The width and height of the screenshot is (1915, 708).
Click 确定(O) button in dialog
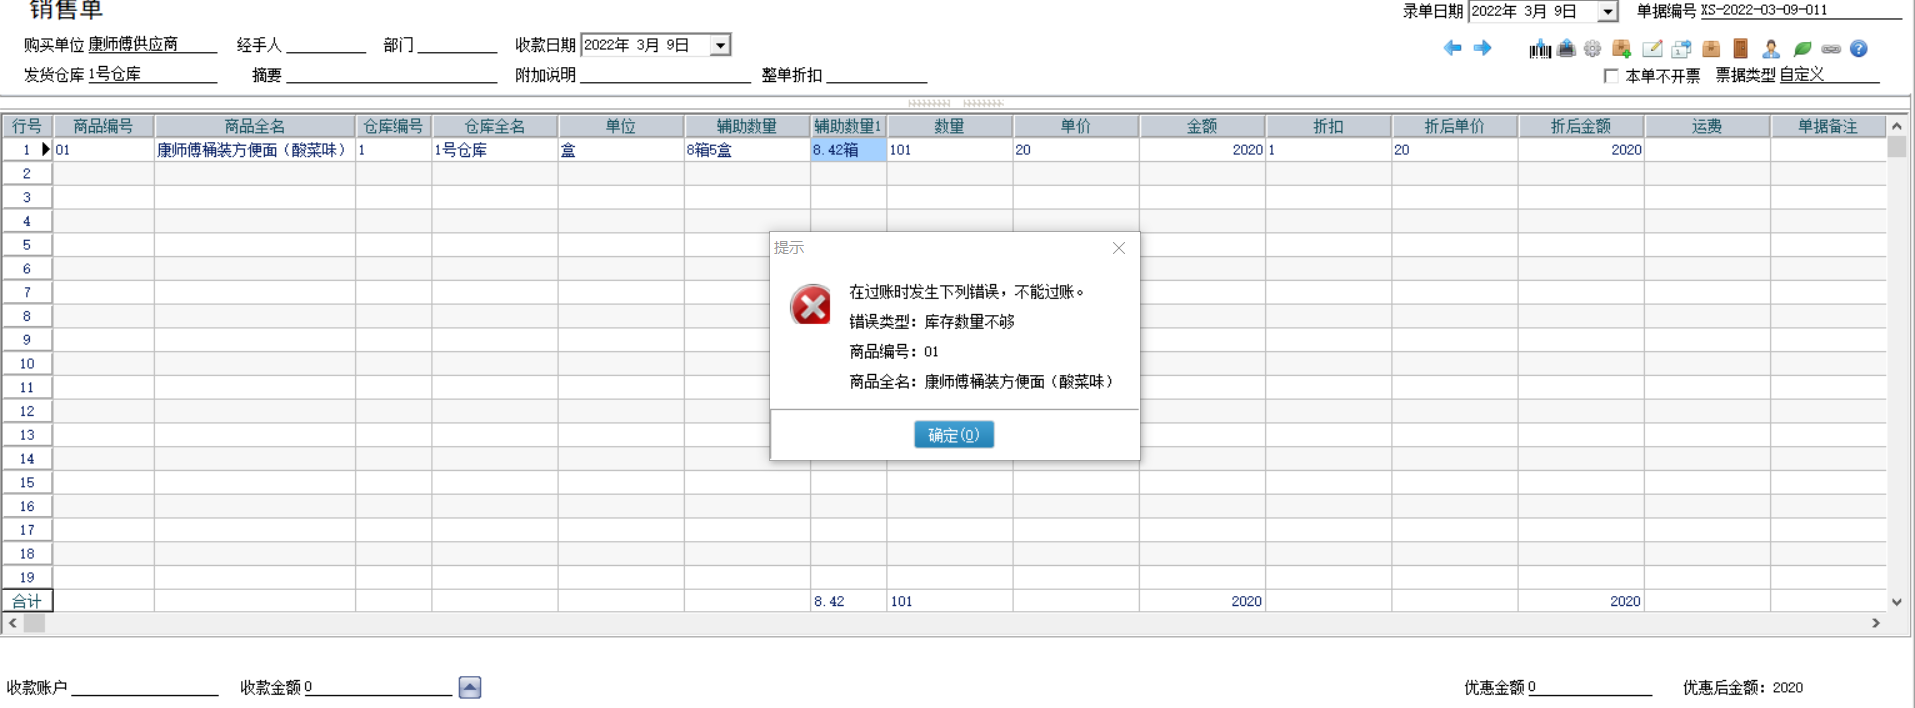point(954,434)
